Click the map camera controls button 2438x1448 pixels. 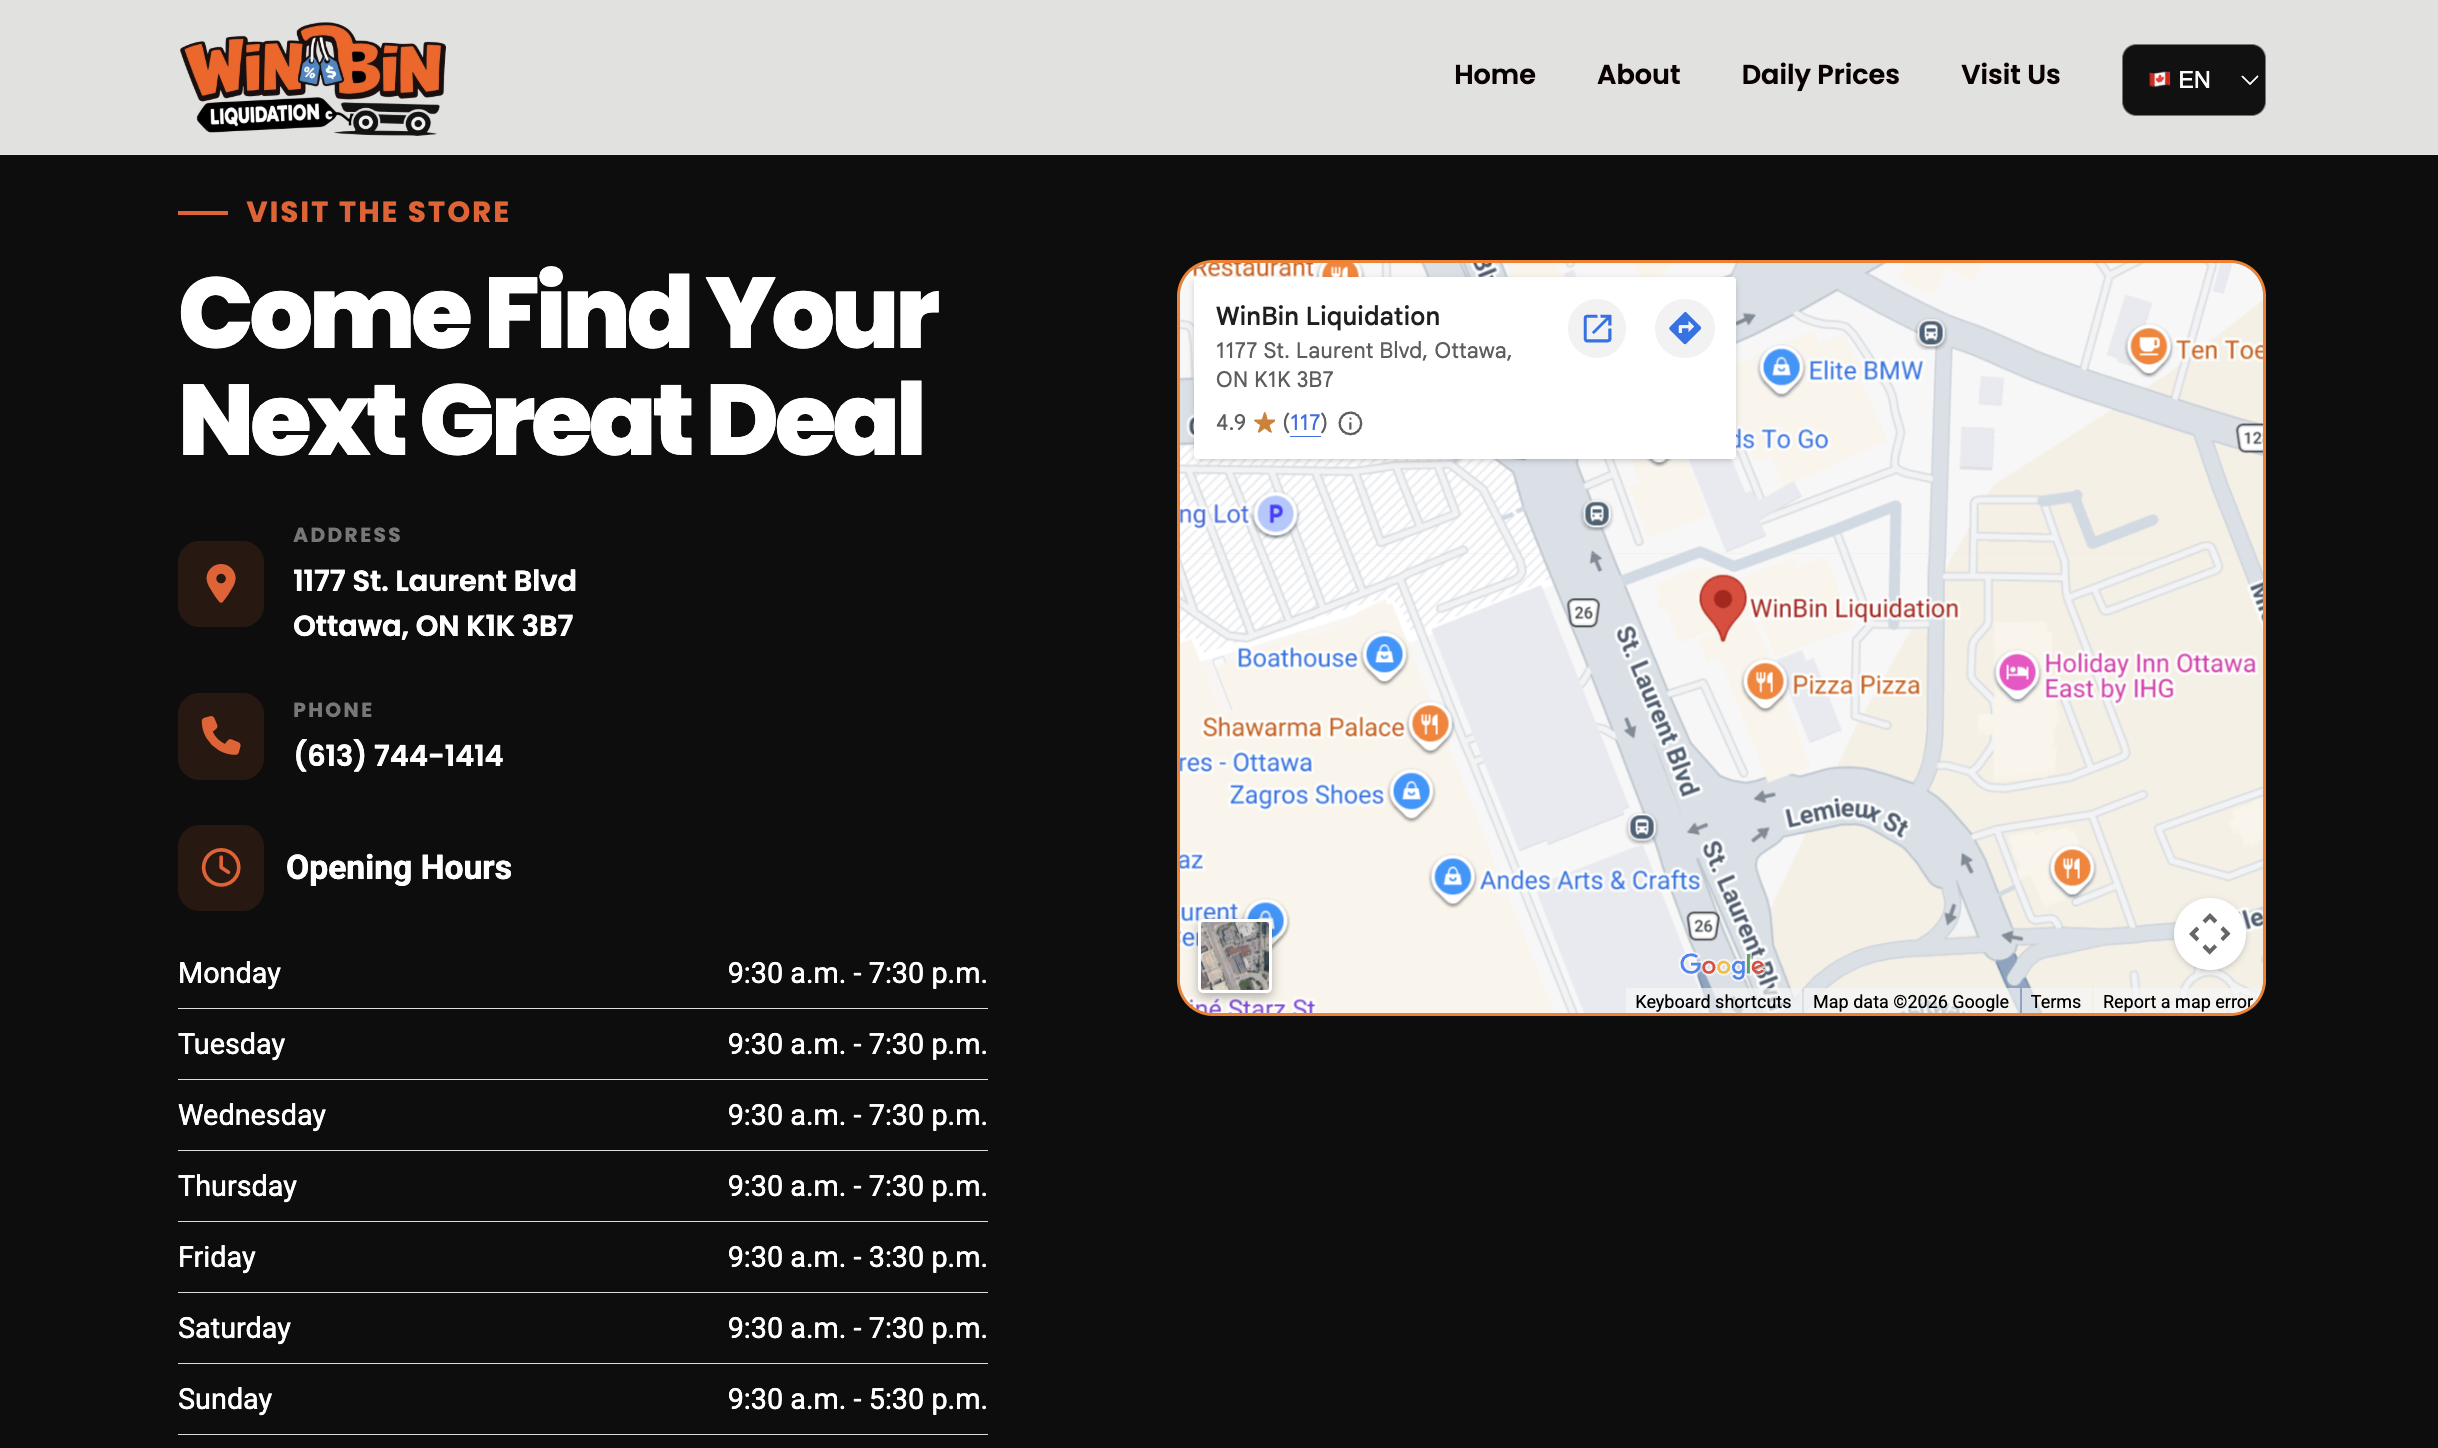(2210, 934)
